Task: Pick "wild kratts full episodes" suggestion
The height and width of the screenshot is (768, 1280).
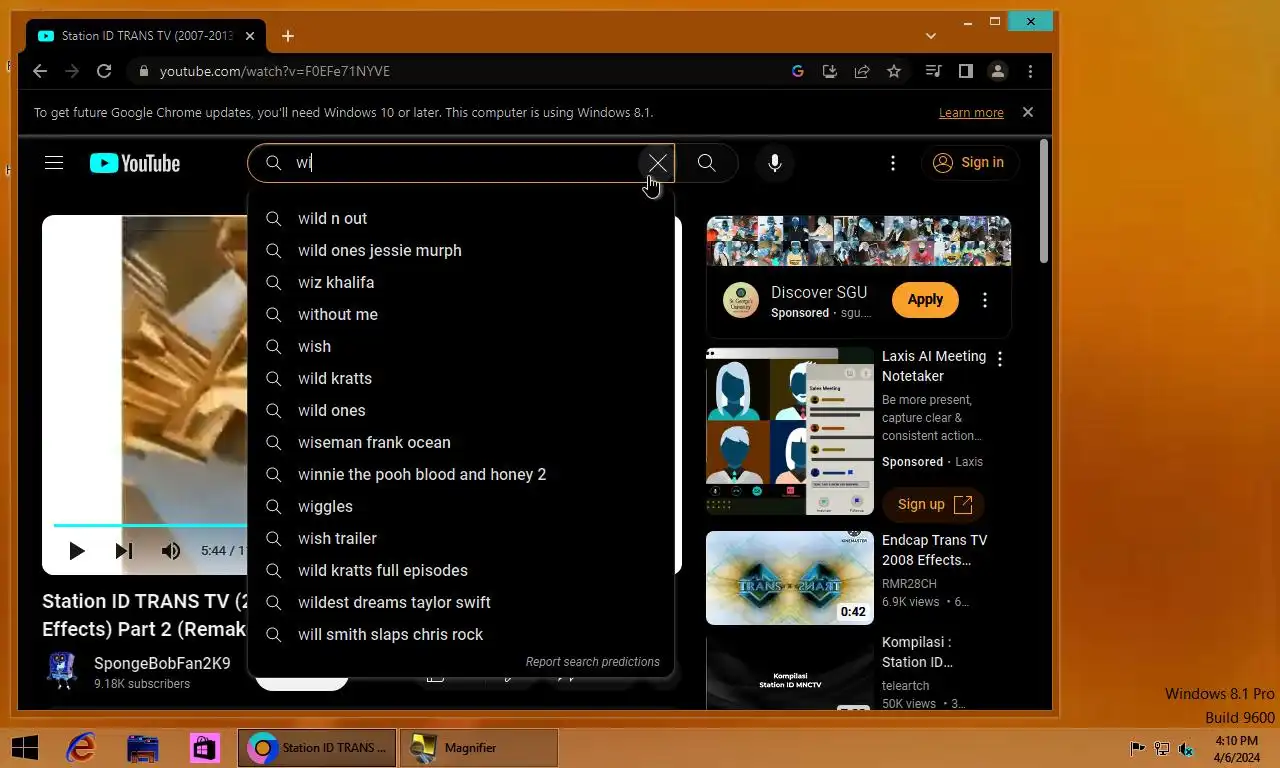Action: [461, 570]
